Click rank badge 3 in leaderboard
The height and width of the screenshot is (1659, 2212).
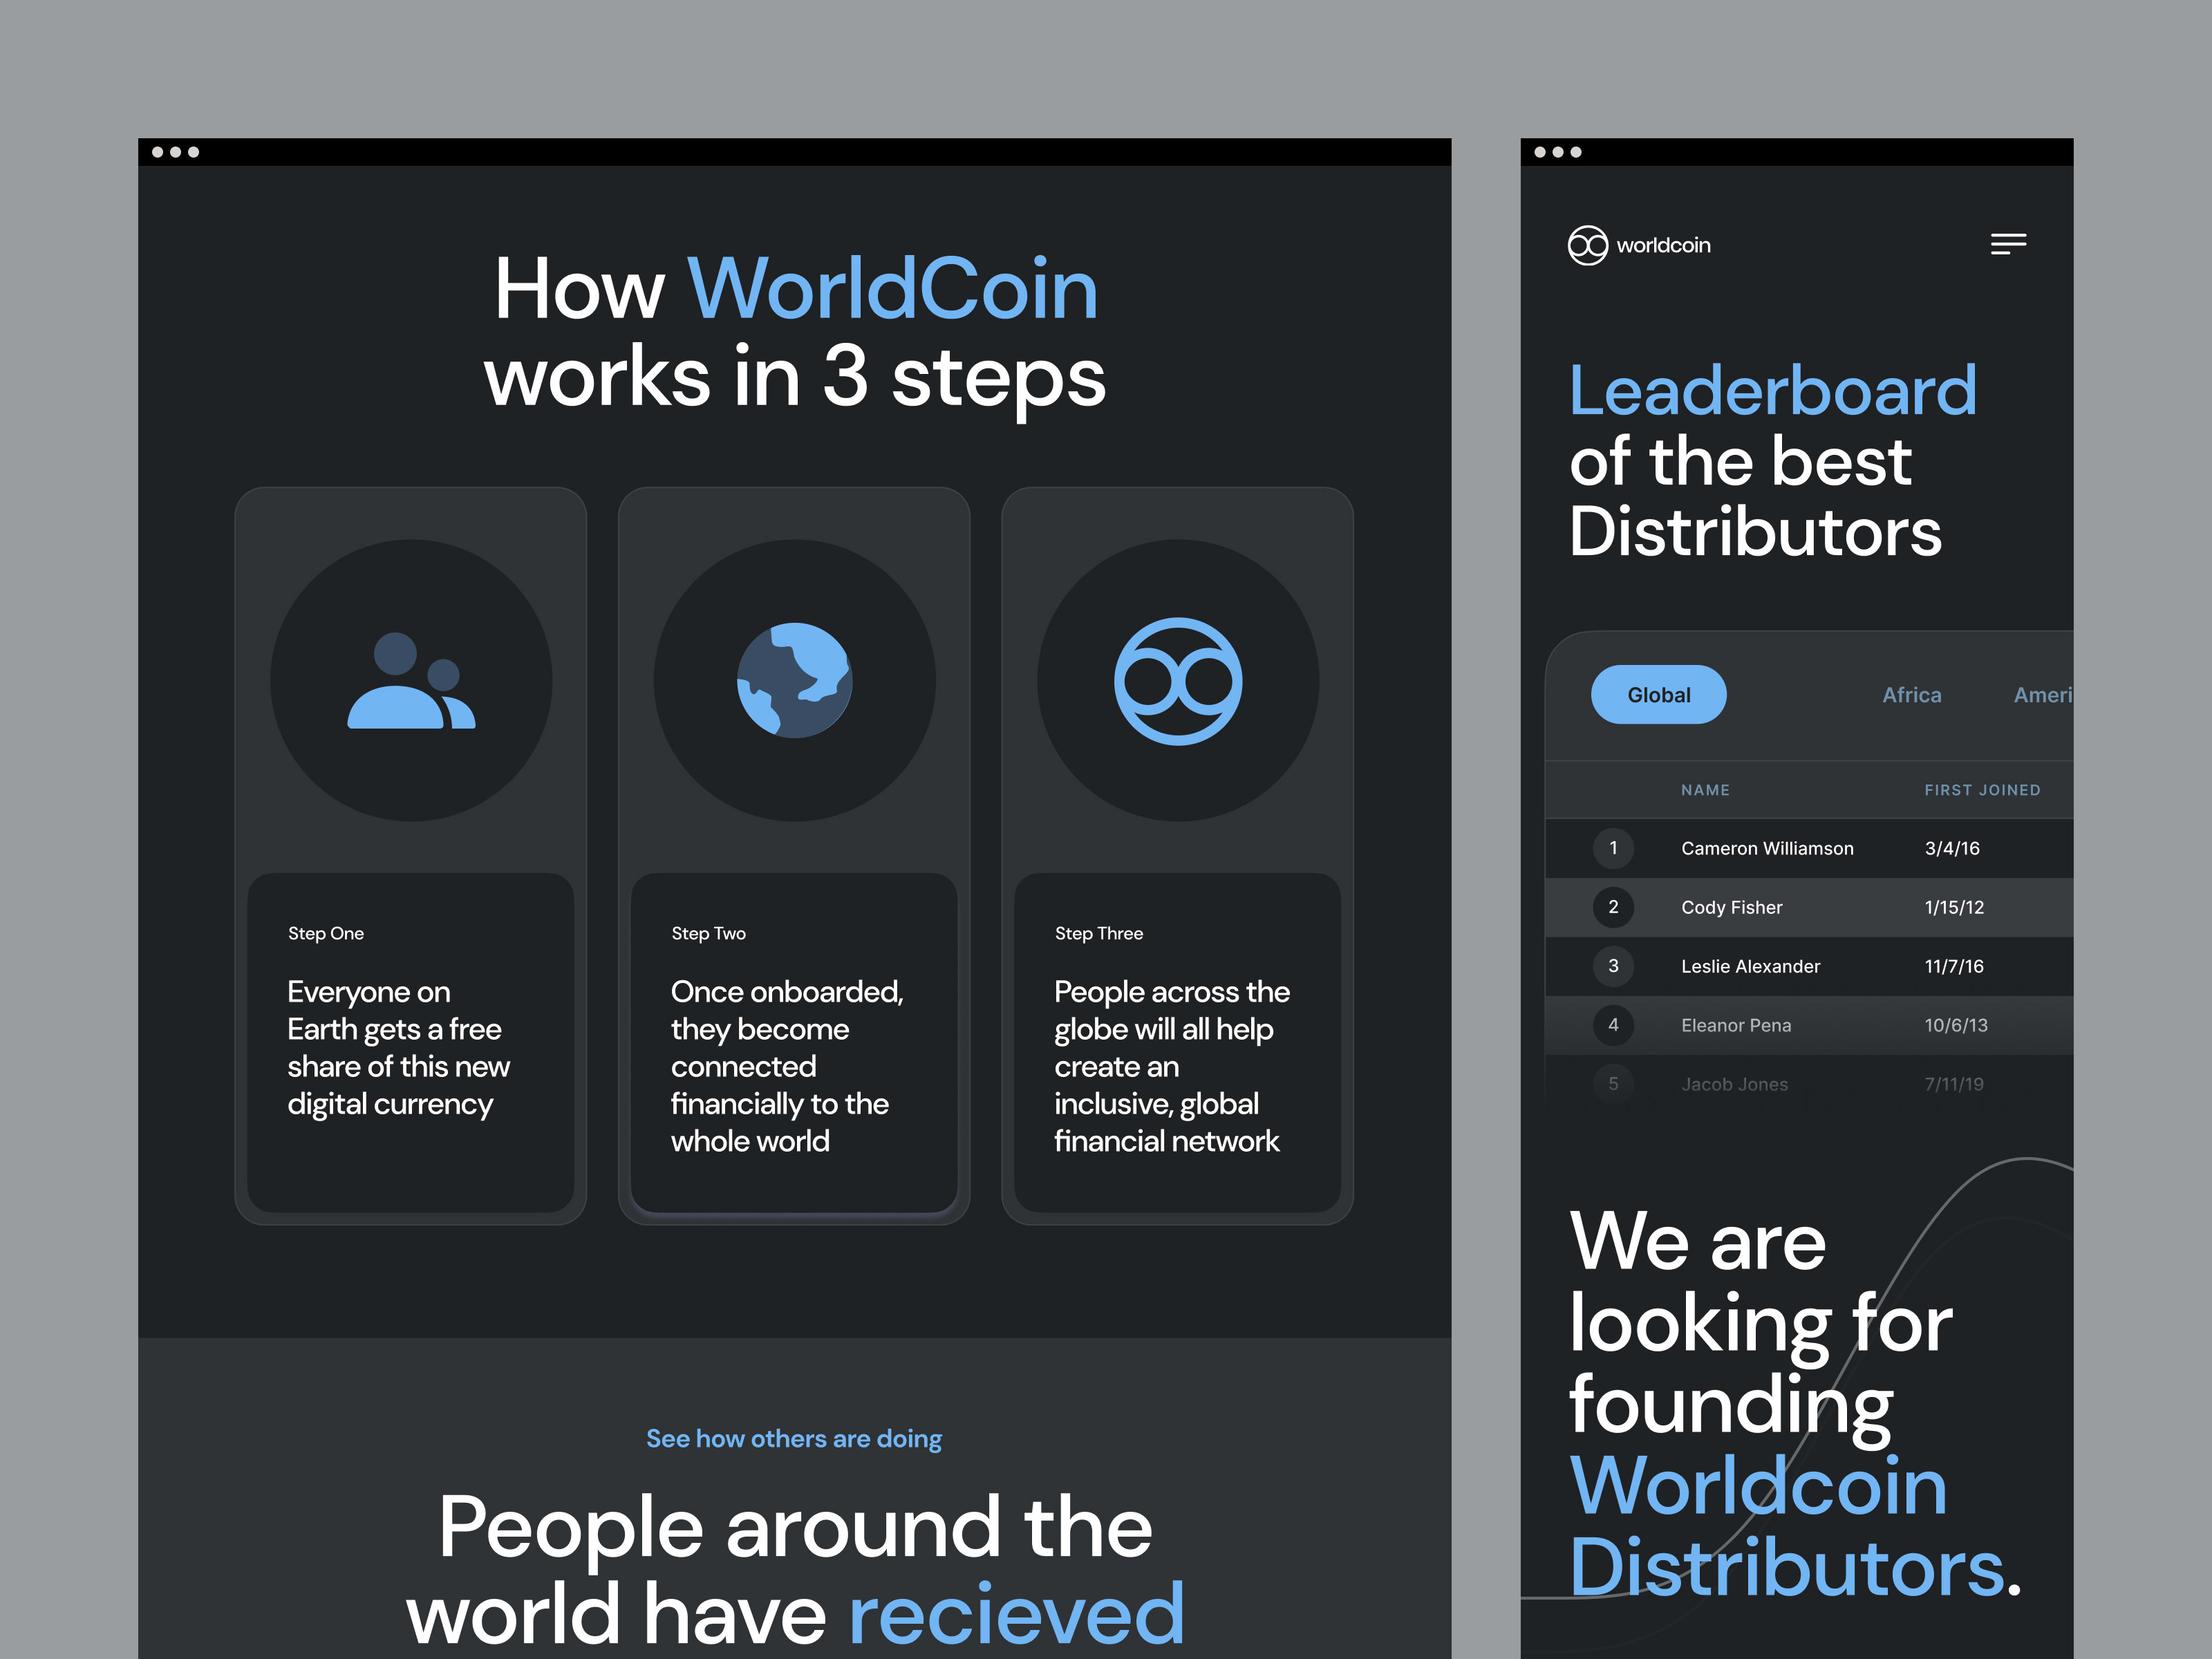click(x=1613, y=966)
